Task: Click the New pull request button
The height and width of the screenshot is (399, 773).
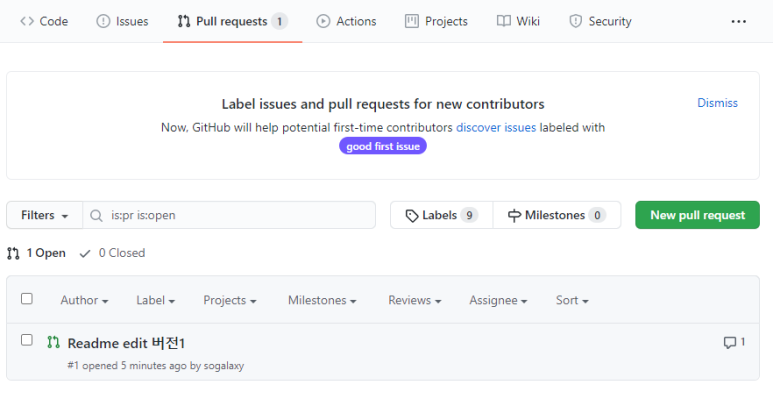Action: point(698,215)
